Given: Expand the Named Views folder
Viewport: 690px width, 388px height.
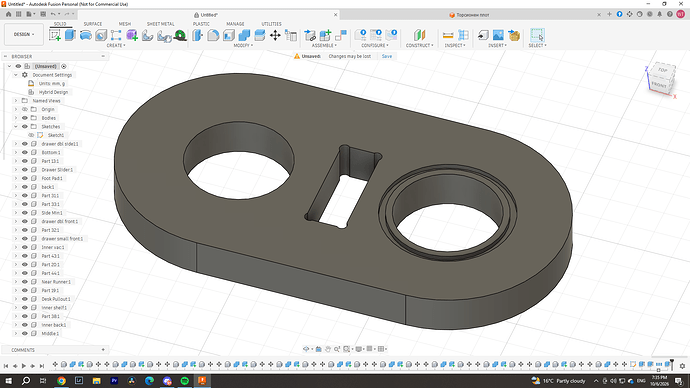Looking at the screenshot, I should click(x=16, y=101).
